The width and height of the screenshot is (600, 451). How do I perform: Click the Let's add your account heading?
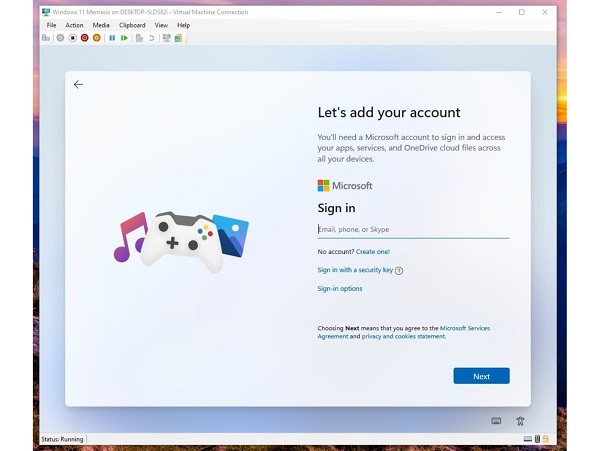click(x=389, y=112)
